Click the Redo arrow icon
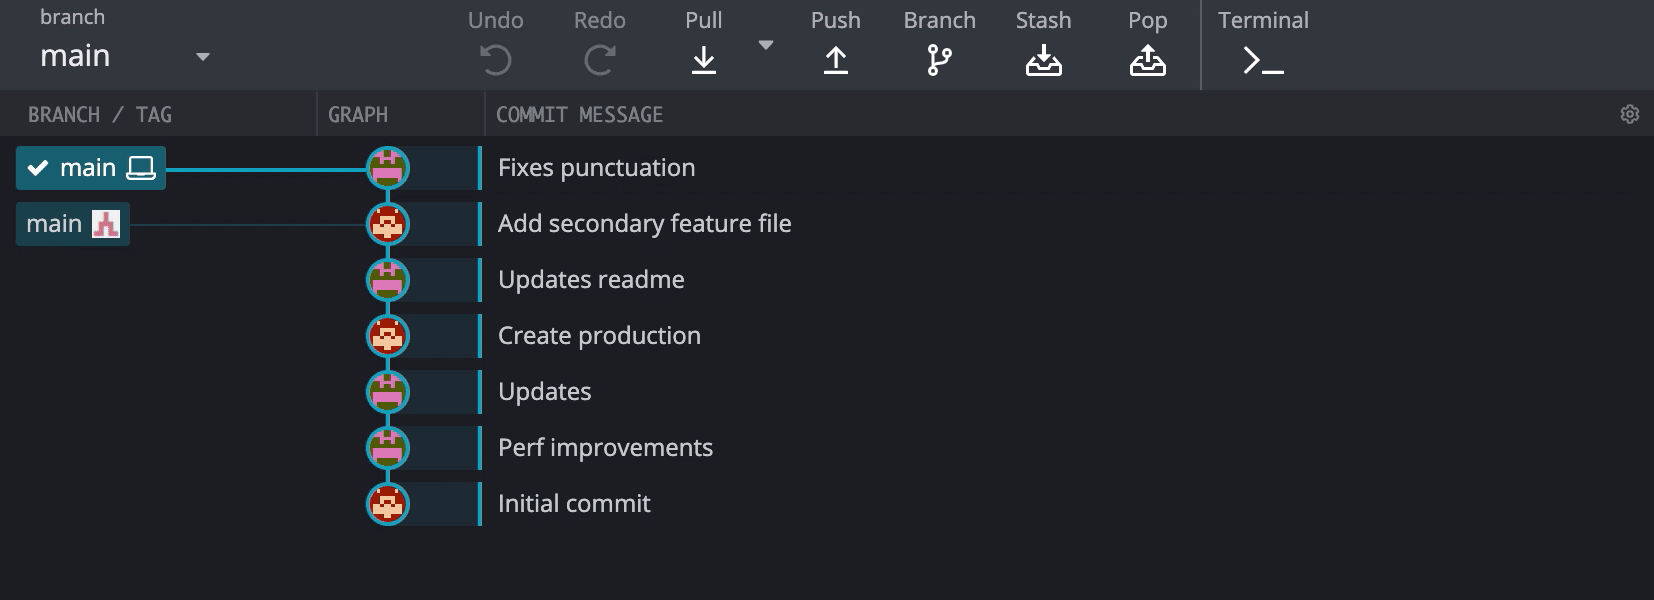The height and width of the screenshot is (600, 1654). [x=599, y=61]
